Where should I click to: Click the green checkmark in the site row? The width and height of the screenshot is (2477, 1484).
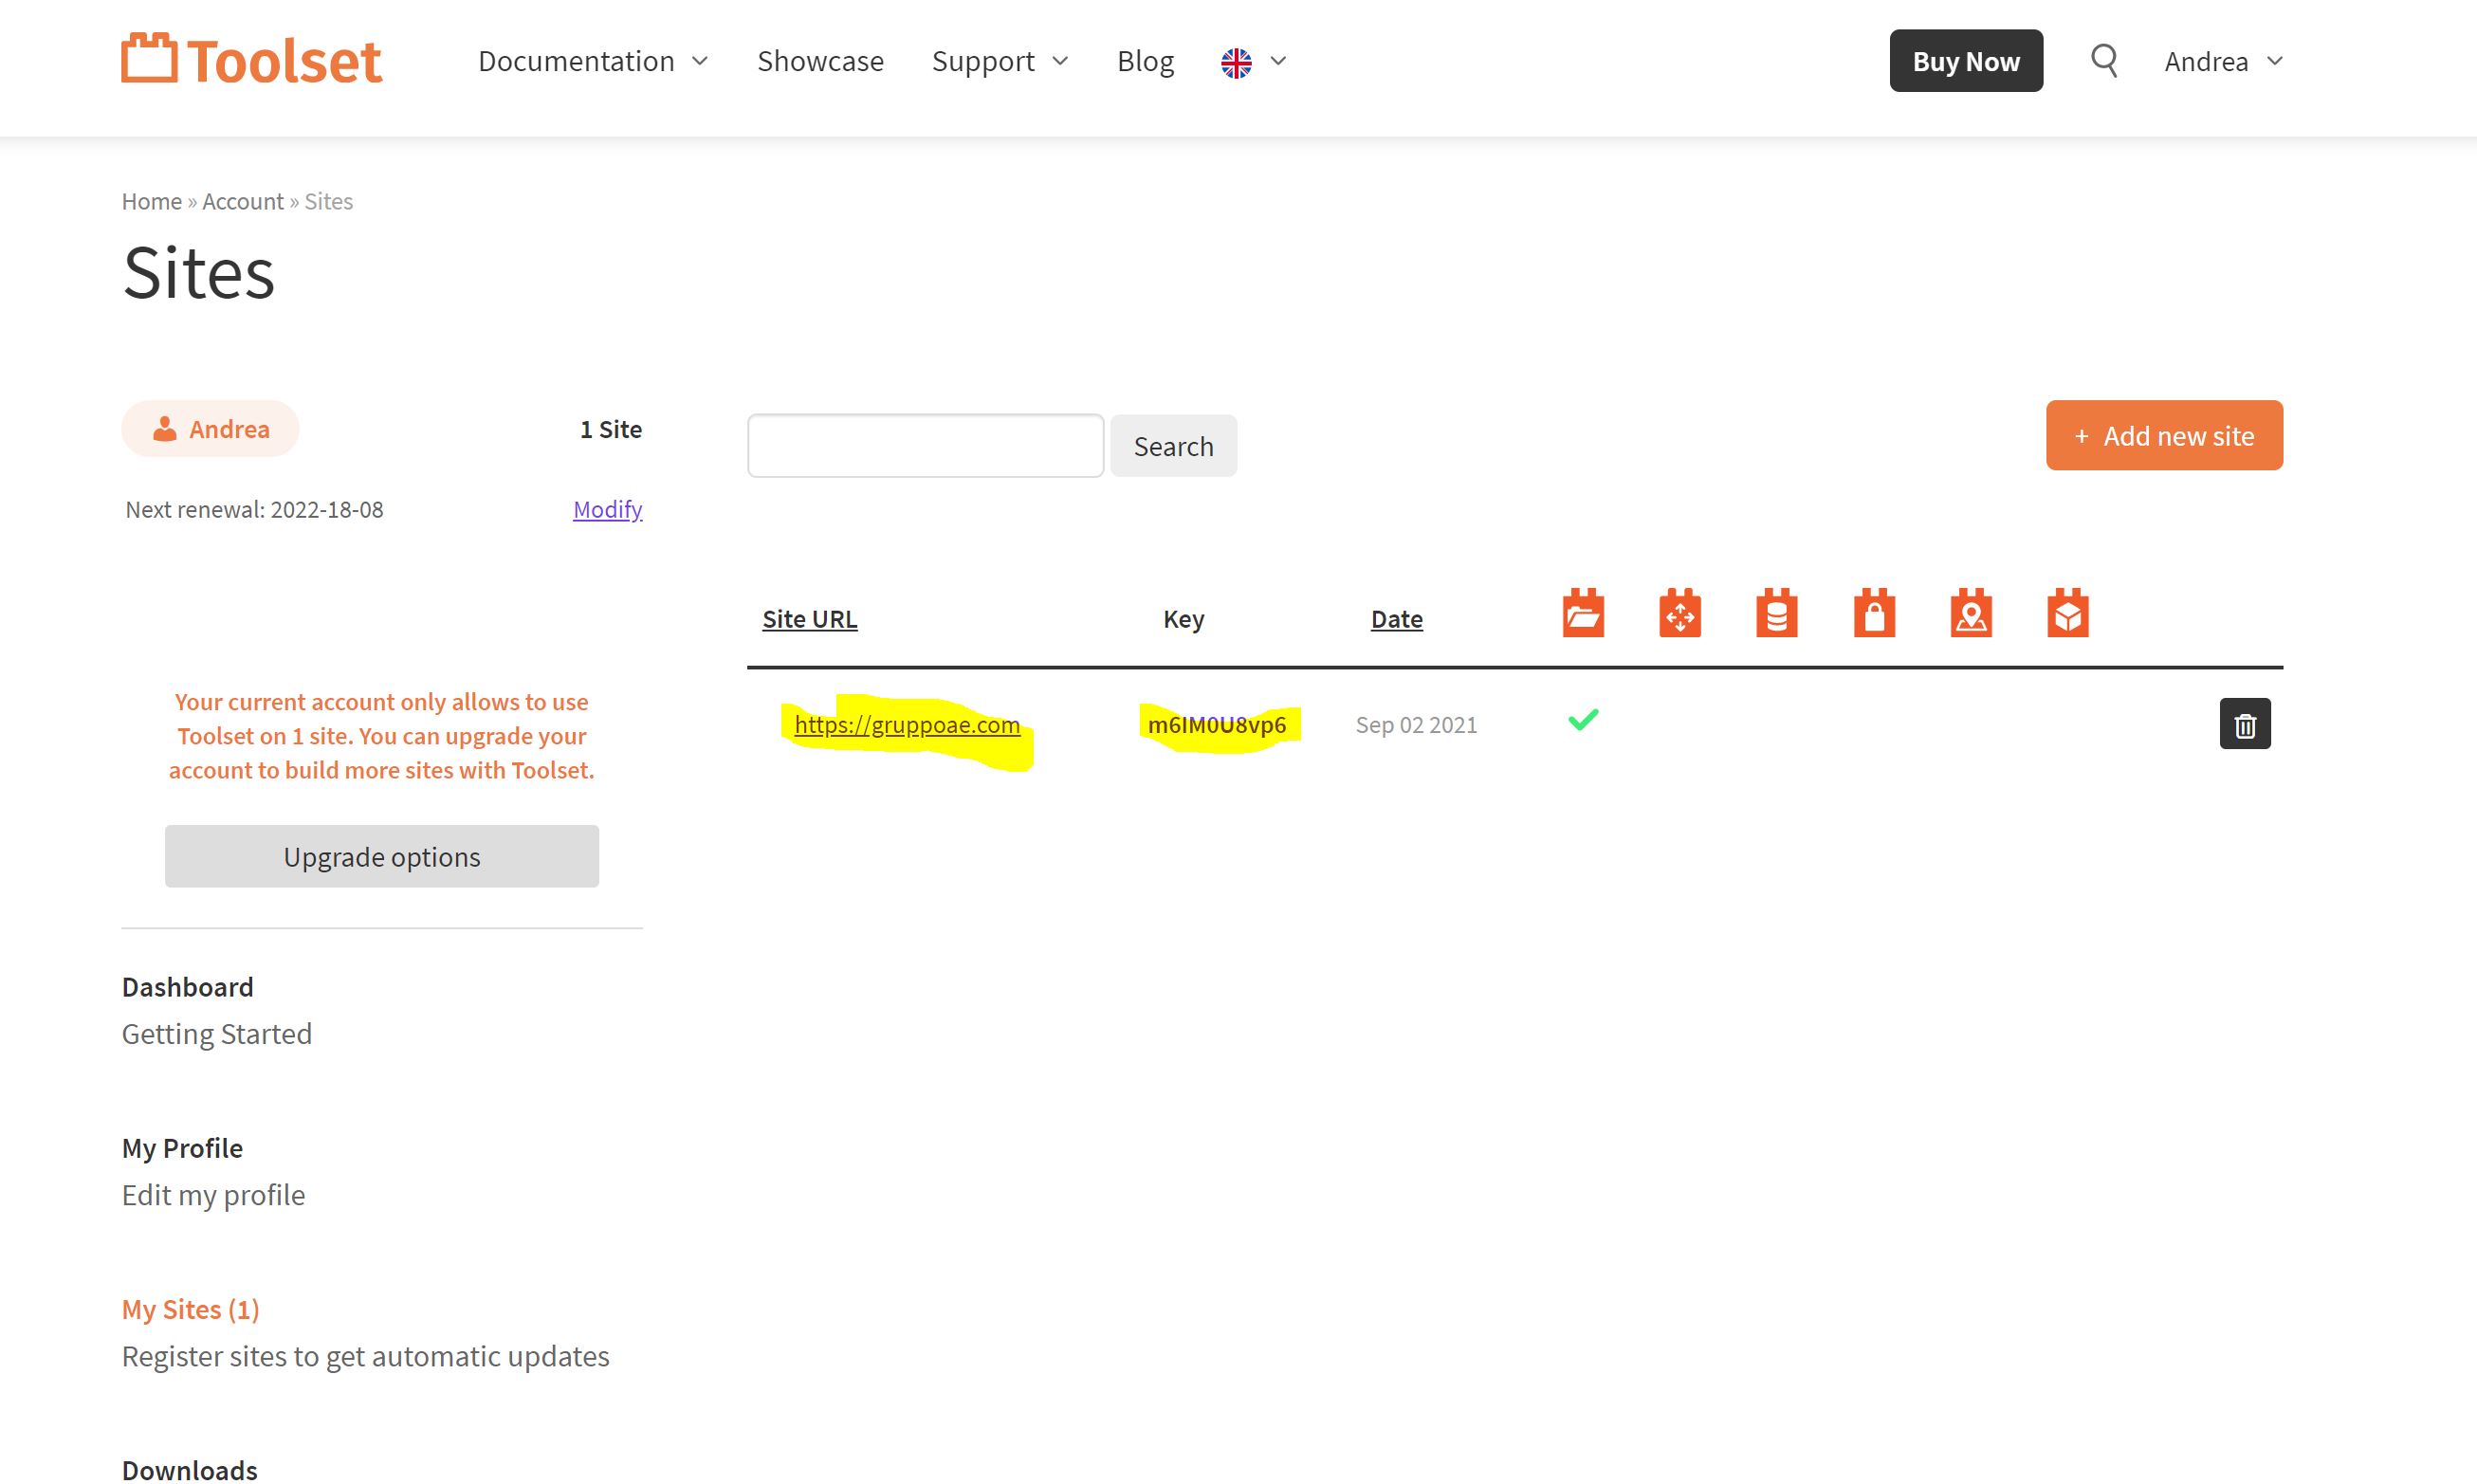[1583, 720]
